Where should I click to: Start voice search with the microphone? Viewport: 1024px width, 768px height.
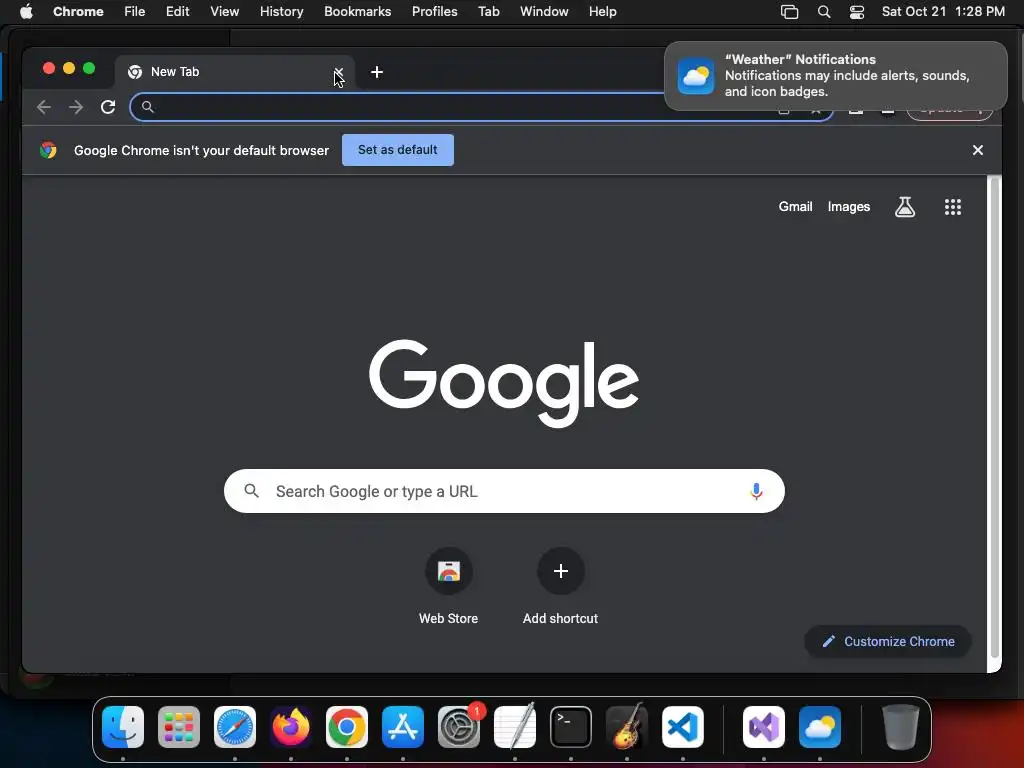756,491
